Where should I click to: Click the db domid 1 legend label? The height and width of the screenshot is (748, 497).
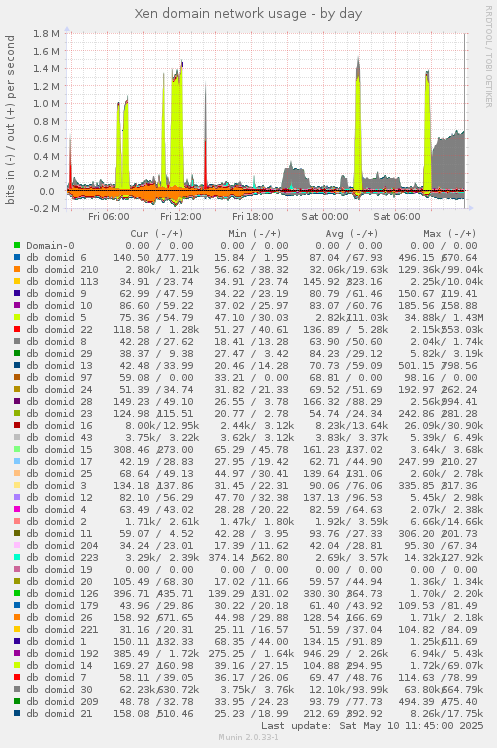click(x=56, y=642)
